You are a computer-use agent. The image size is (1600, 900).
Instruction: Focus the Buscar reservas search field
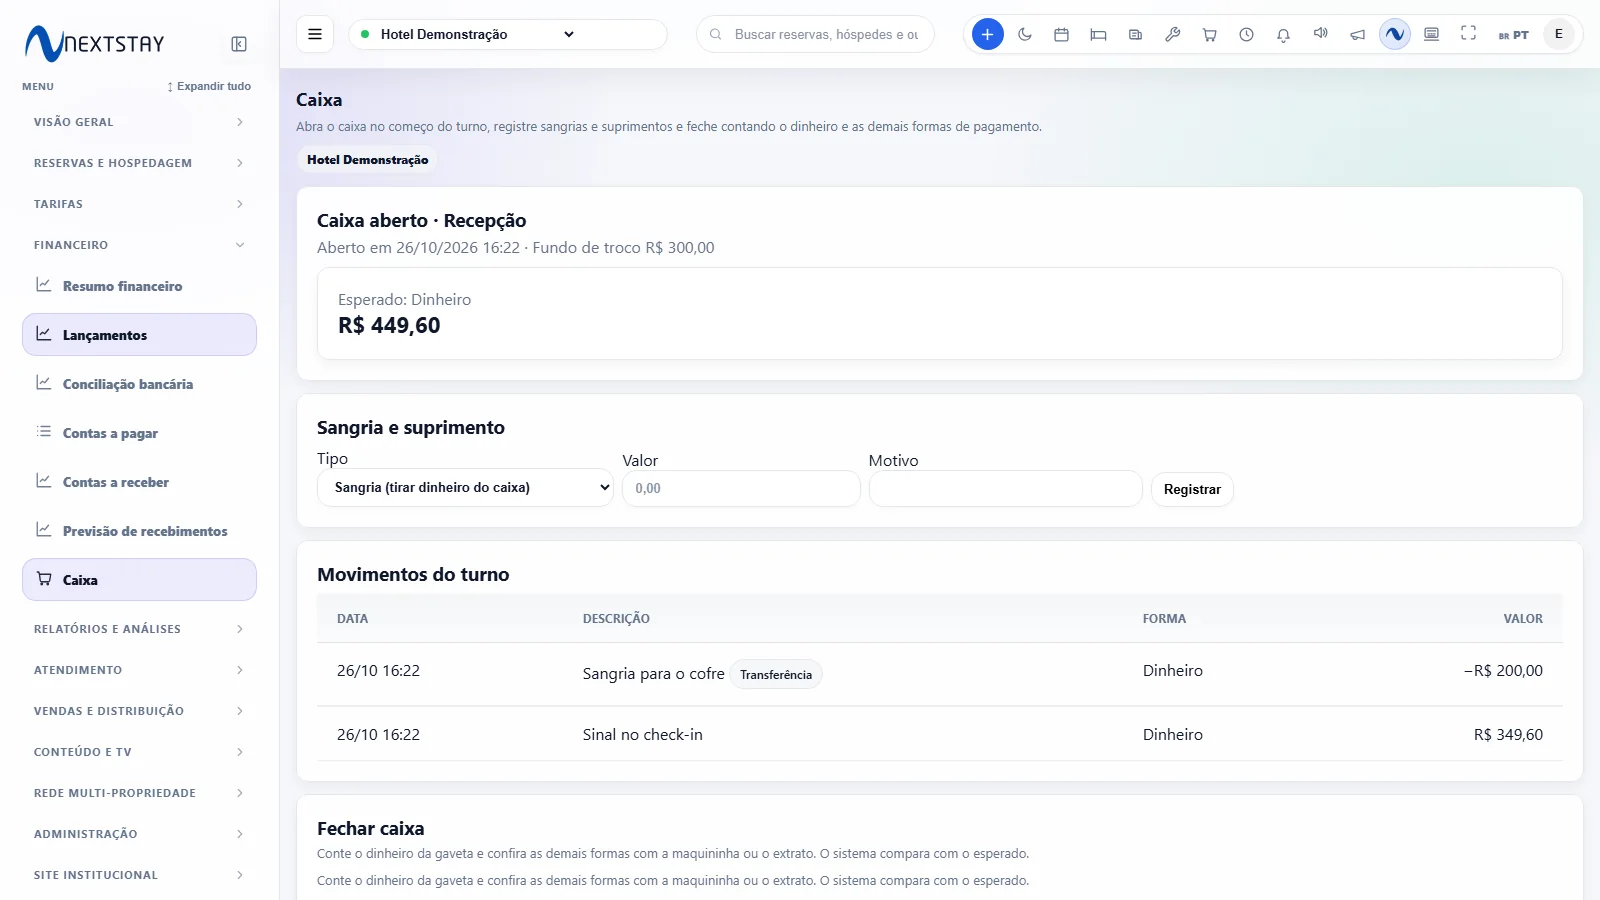815,34
